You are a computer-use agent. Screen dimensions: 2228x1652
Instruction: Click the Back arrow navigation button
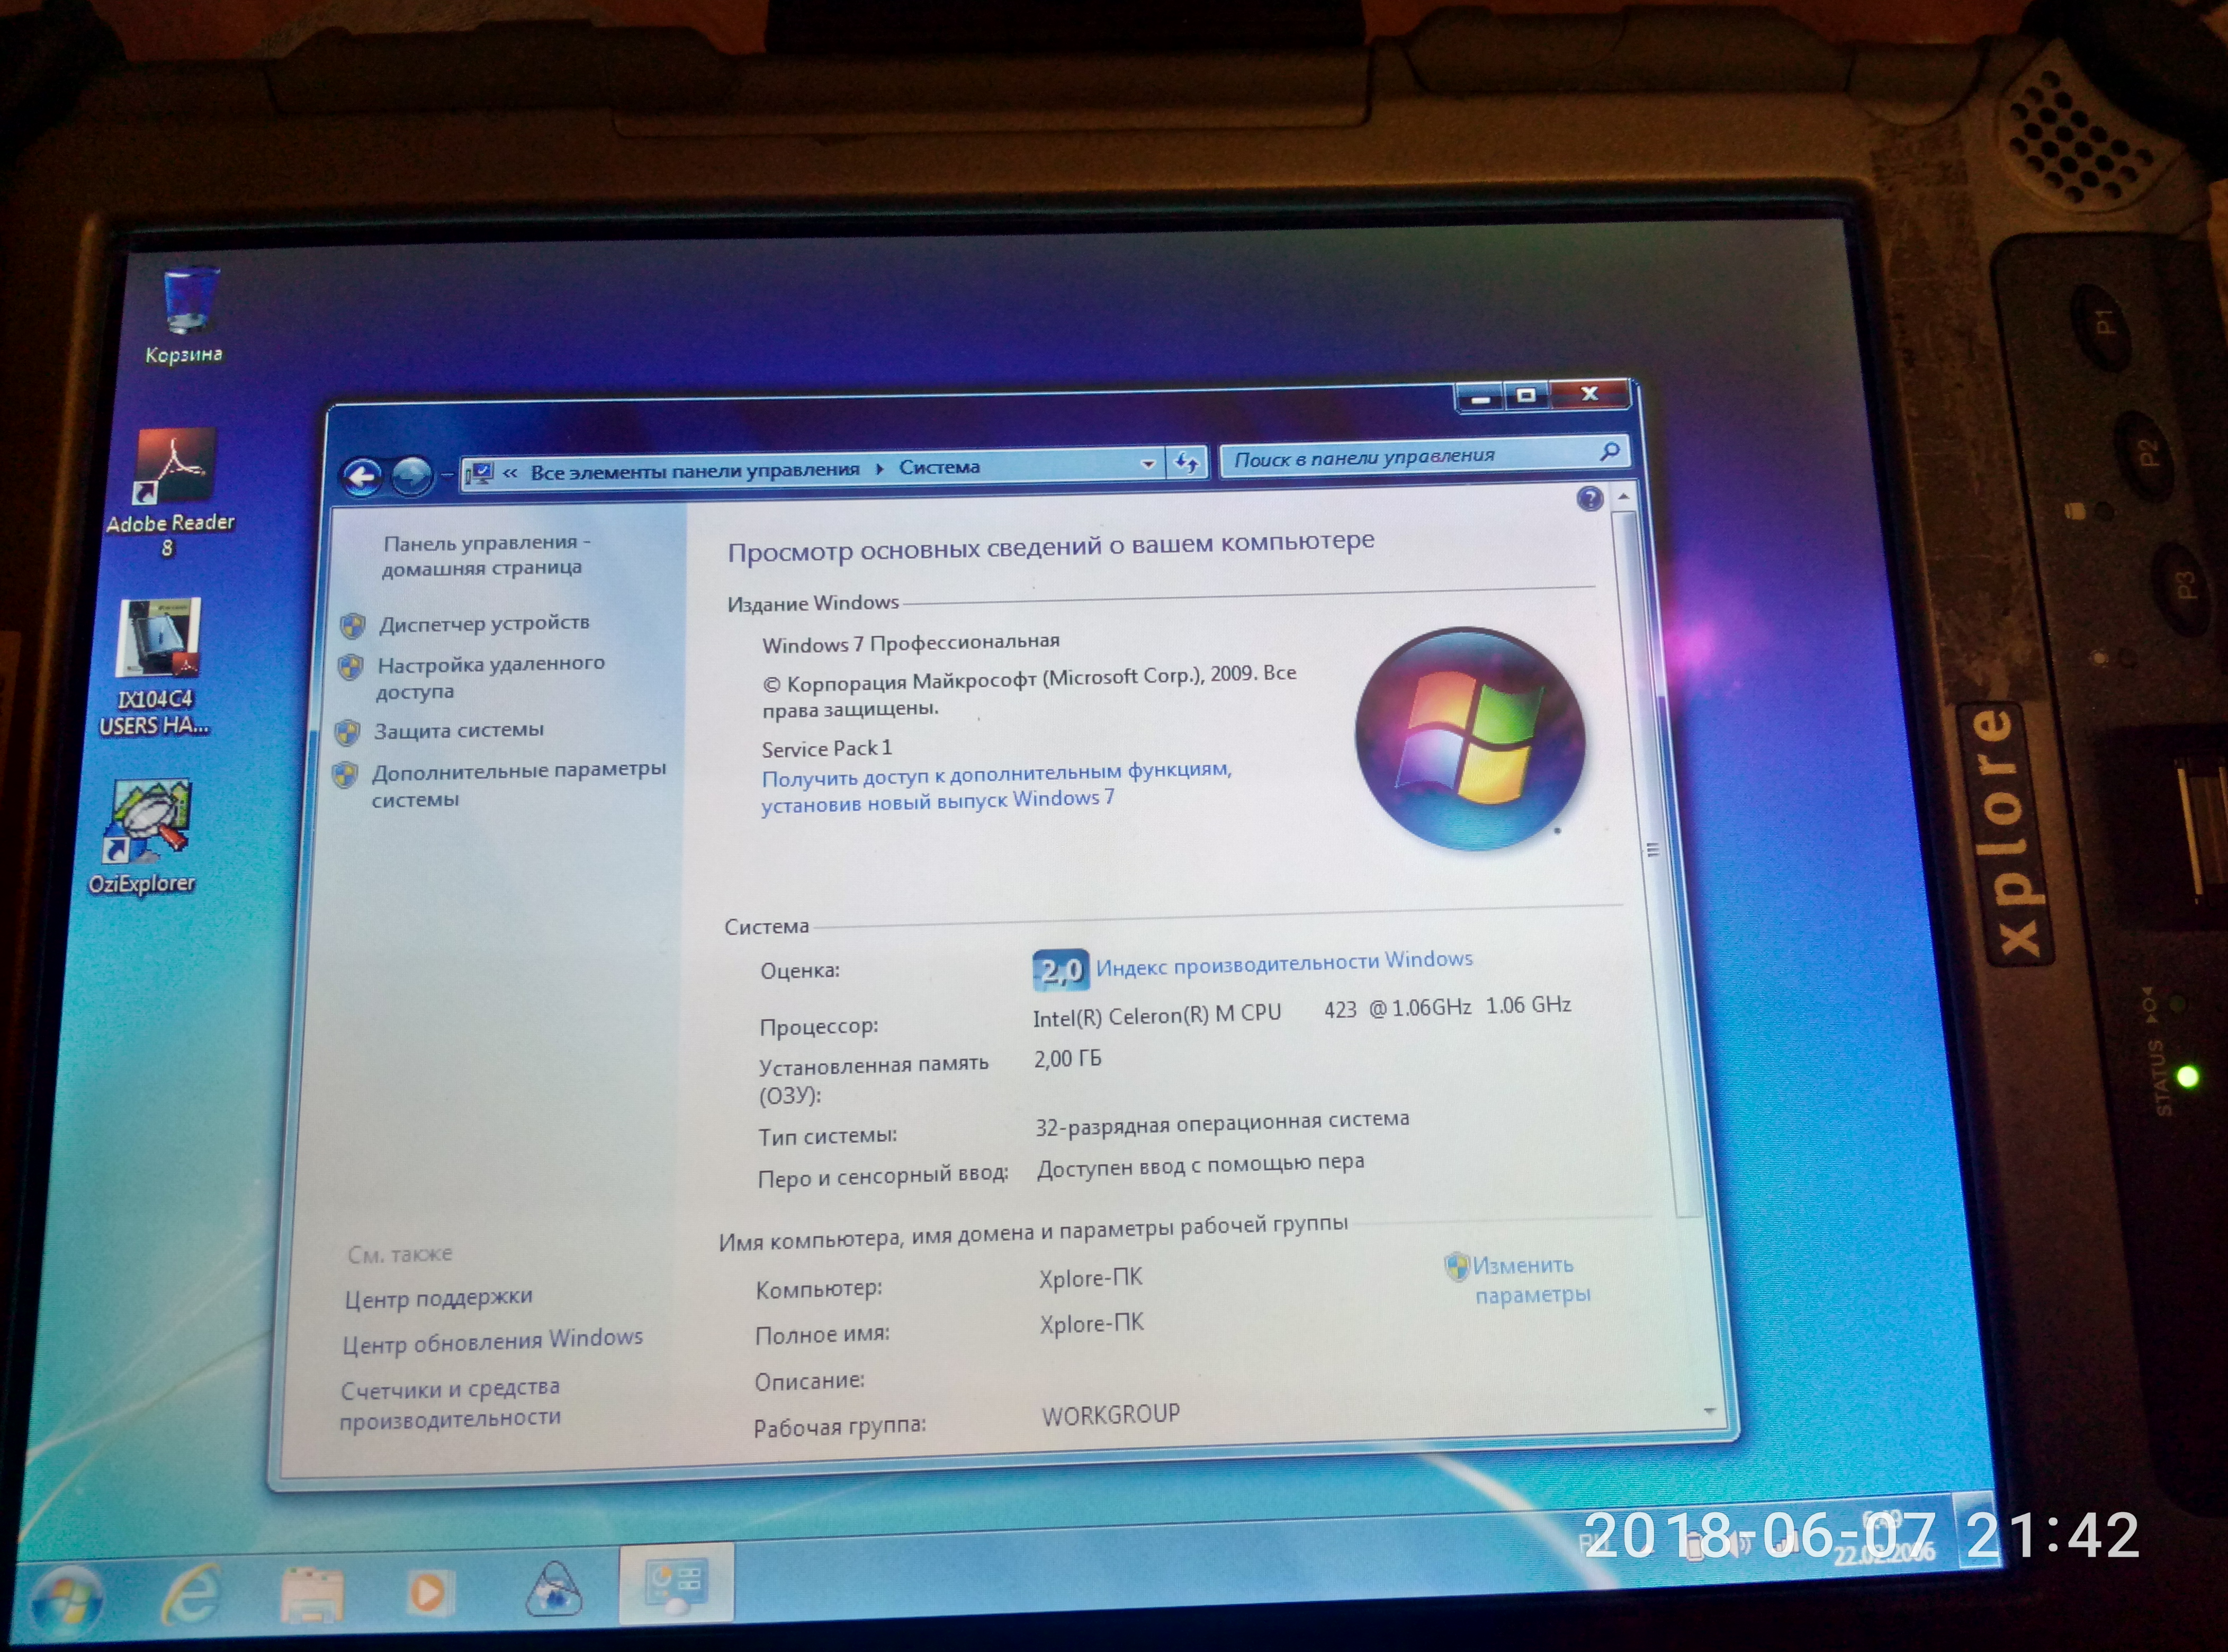coord(362,477)
